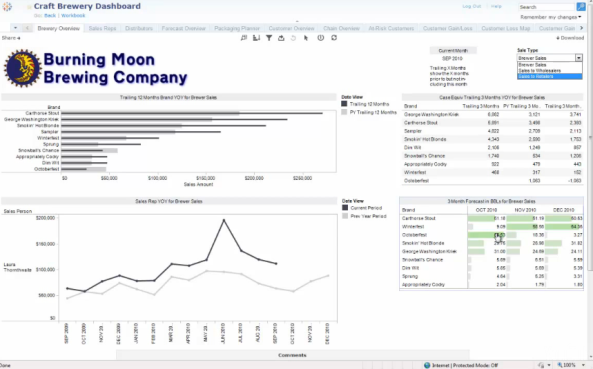This screenshot has height=369, width=593.
Task: Click the Back link
Action: [50, 16]
